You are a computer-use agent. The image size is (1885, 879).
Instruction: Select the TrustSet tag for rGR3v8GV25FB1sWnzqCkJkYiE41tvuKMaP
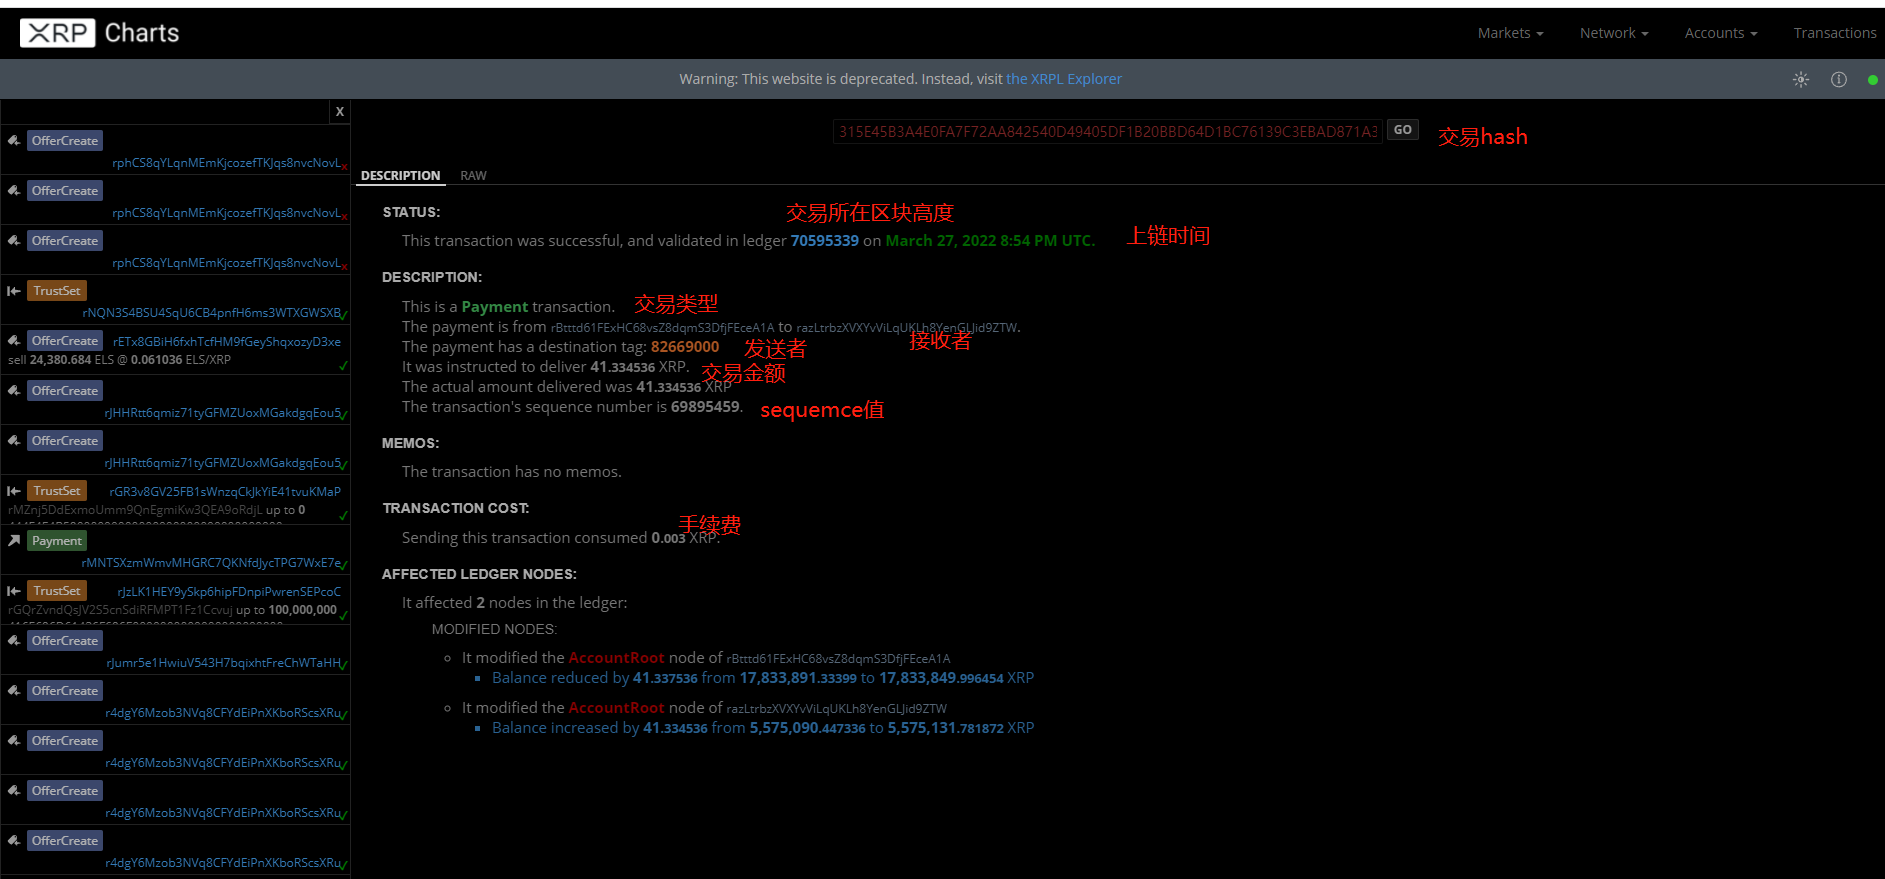click(x=57, y=491)
